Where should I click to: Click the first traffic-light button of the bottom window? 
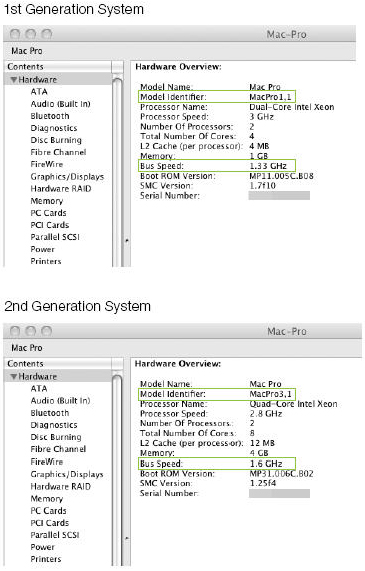click(15, 331)
